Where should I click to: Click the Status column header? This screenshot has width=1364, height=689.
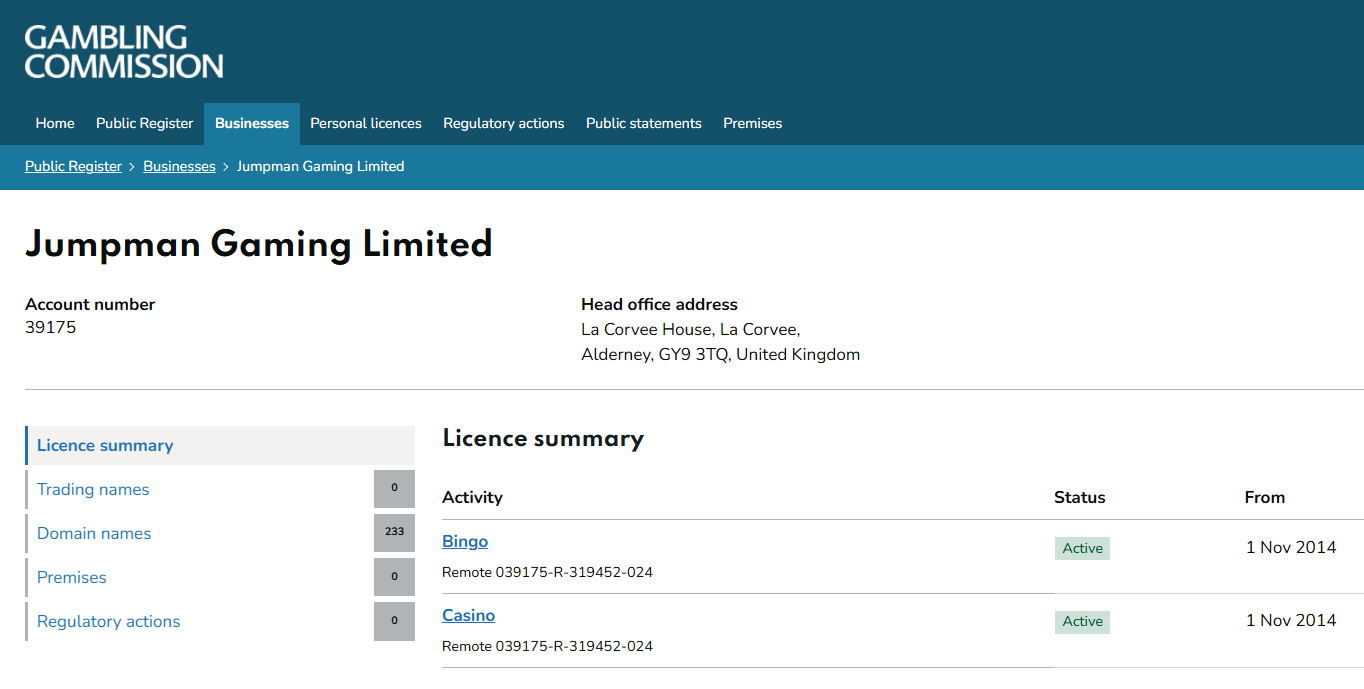click(x=1080, y=498)
